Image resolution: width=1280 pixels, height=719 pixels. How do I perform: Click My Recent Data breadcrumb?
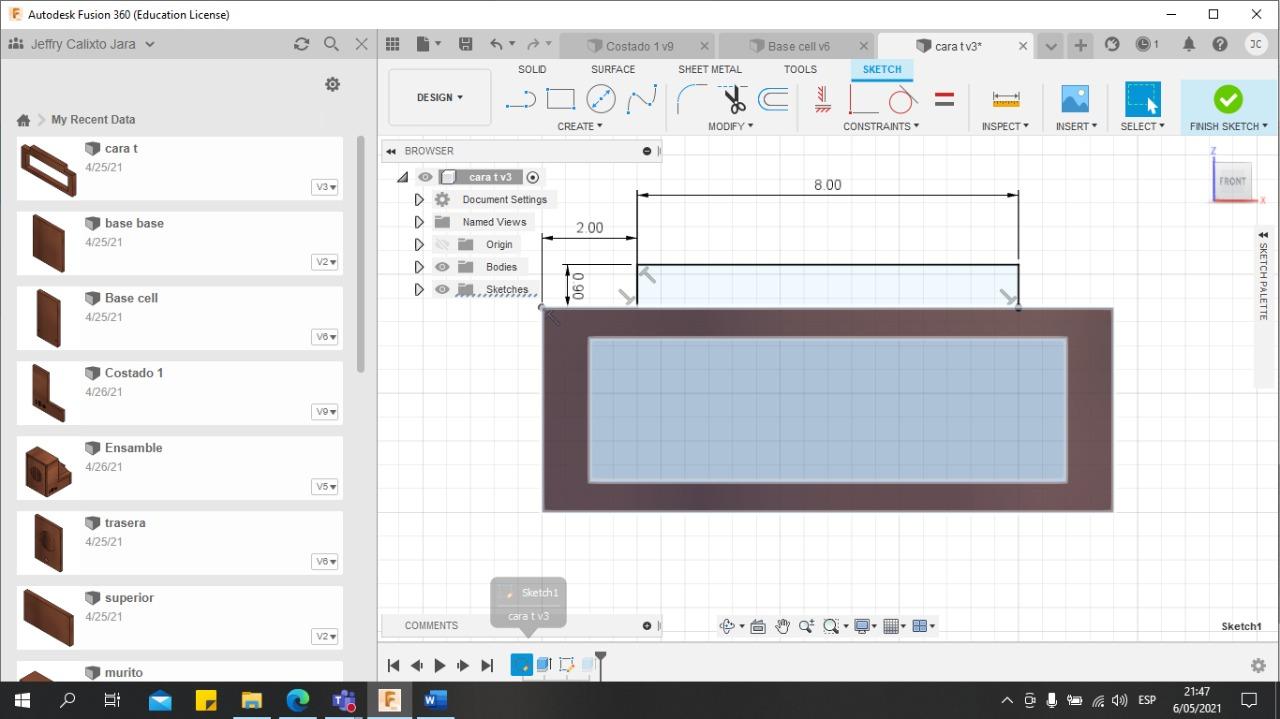[x=93, y=120]
